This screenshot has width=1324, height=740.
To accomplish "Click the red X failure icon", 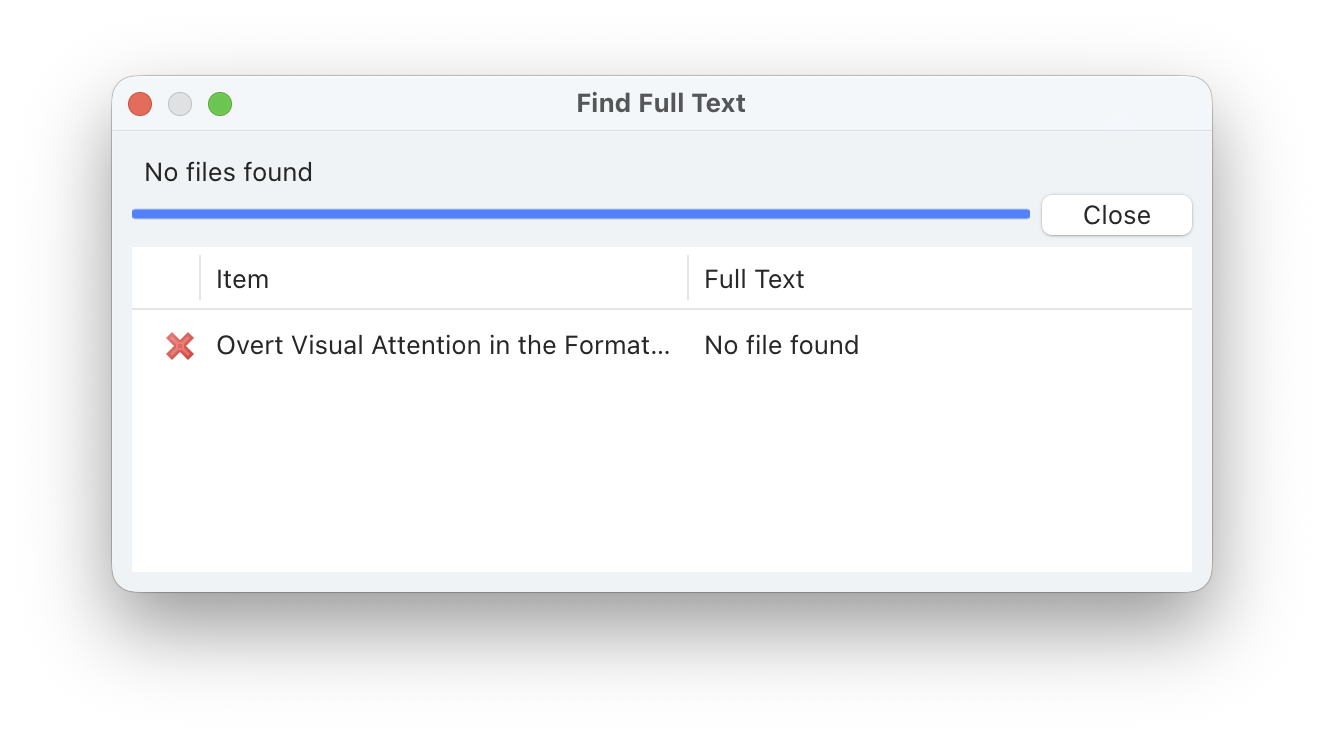I will 180,346.
